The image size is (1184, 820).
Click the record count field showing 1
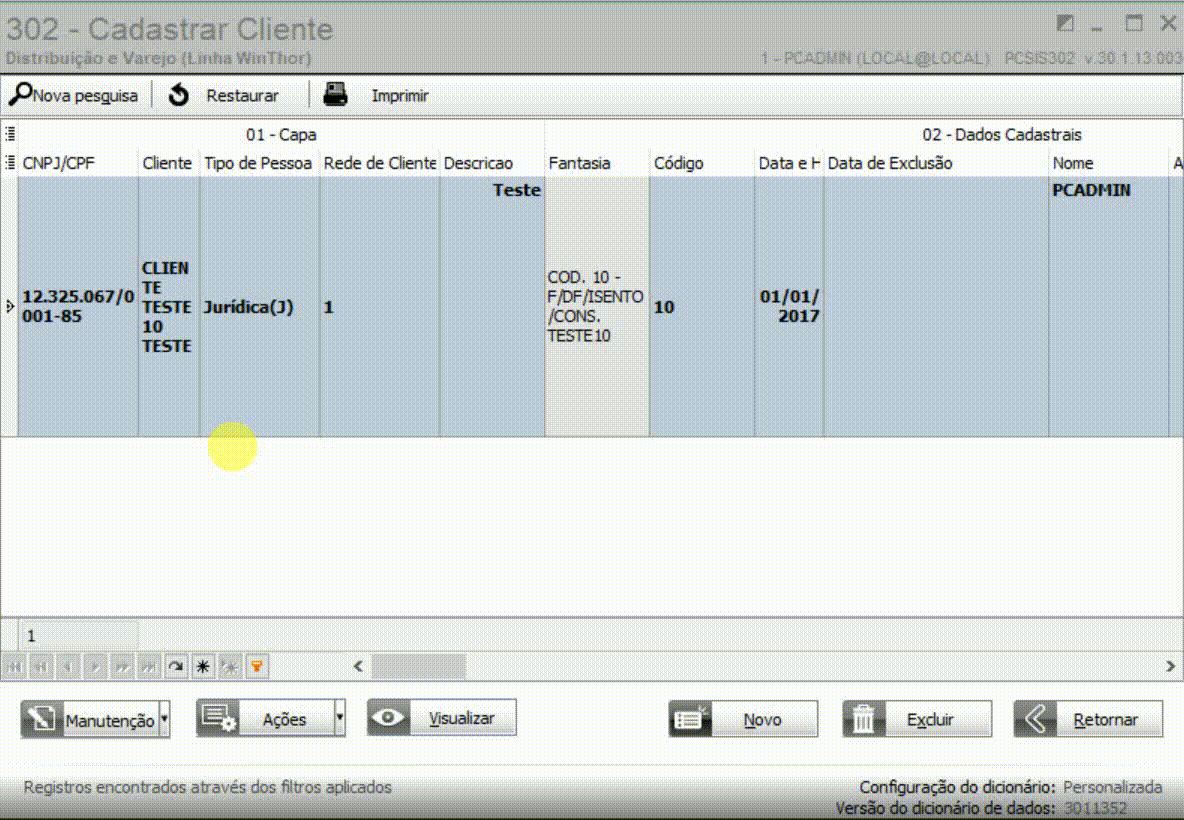pos(78,636)
